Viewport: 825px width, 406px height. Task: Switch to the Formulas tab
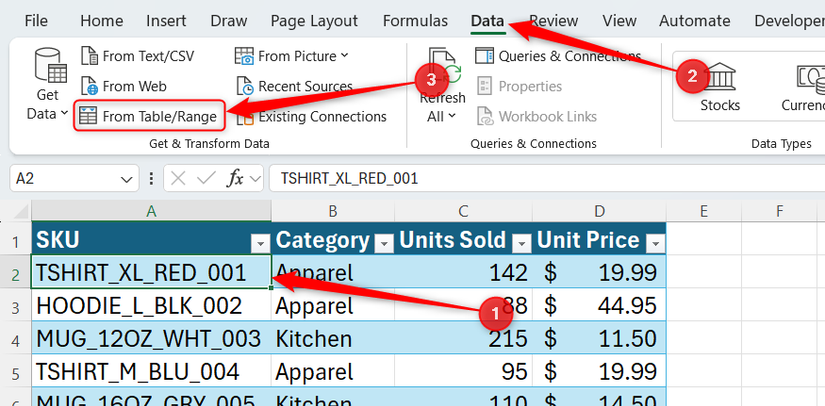tap(415, 21)
